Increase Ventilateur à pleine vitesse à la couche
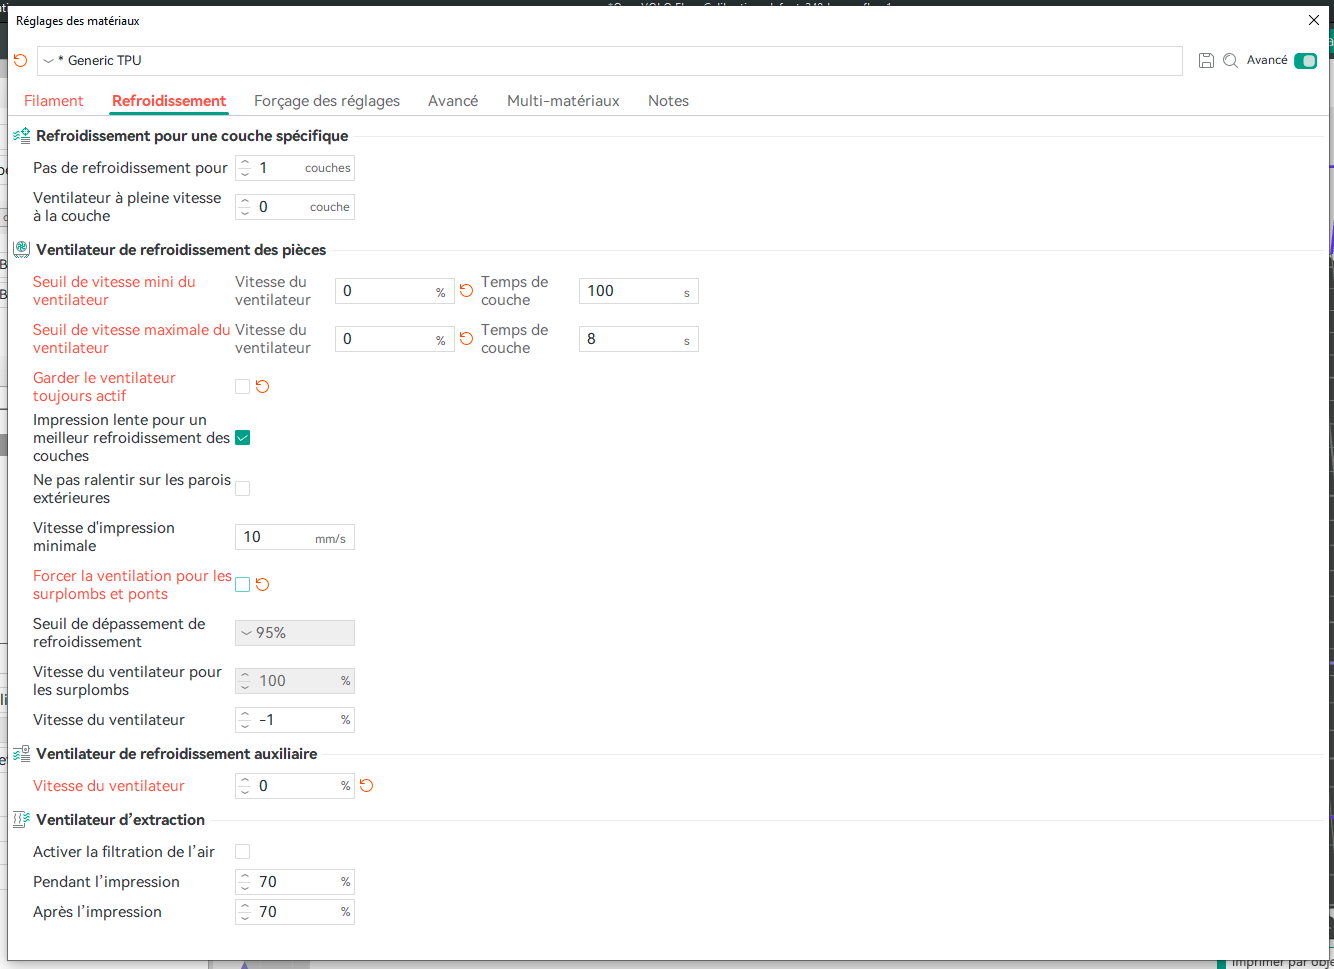The height and width of the screenshot is (969, 1334). click(x=245, y=202)
